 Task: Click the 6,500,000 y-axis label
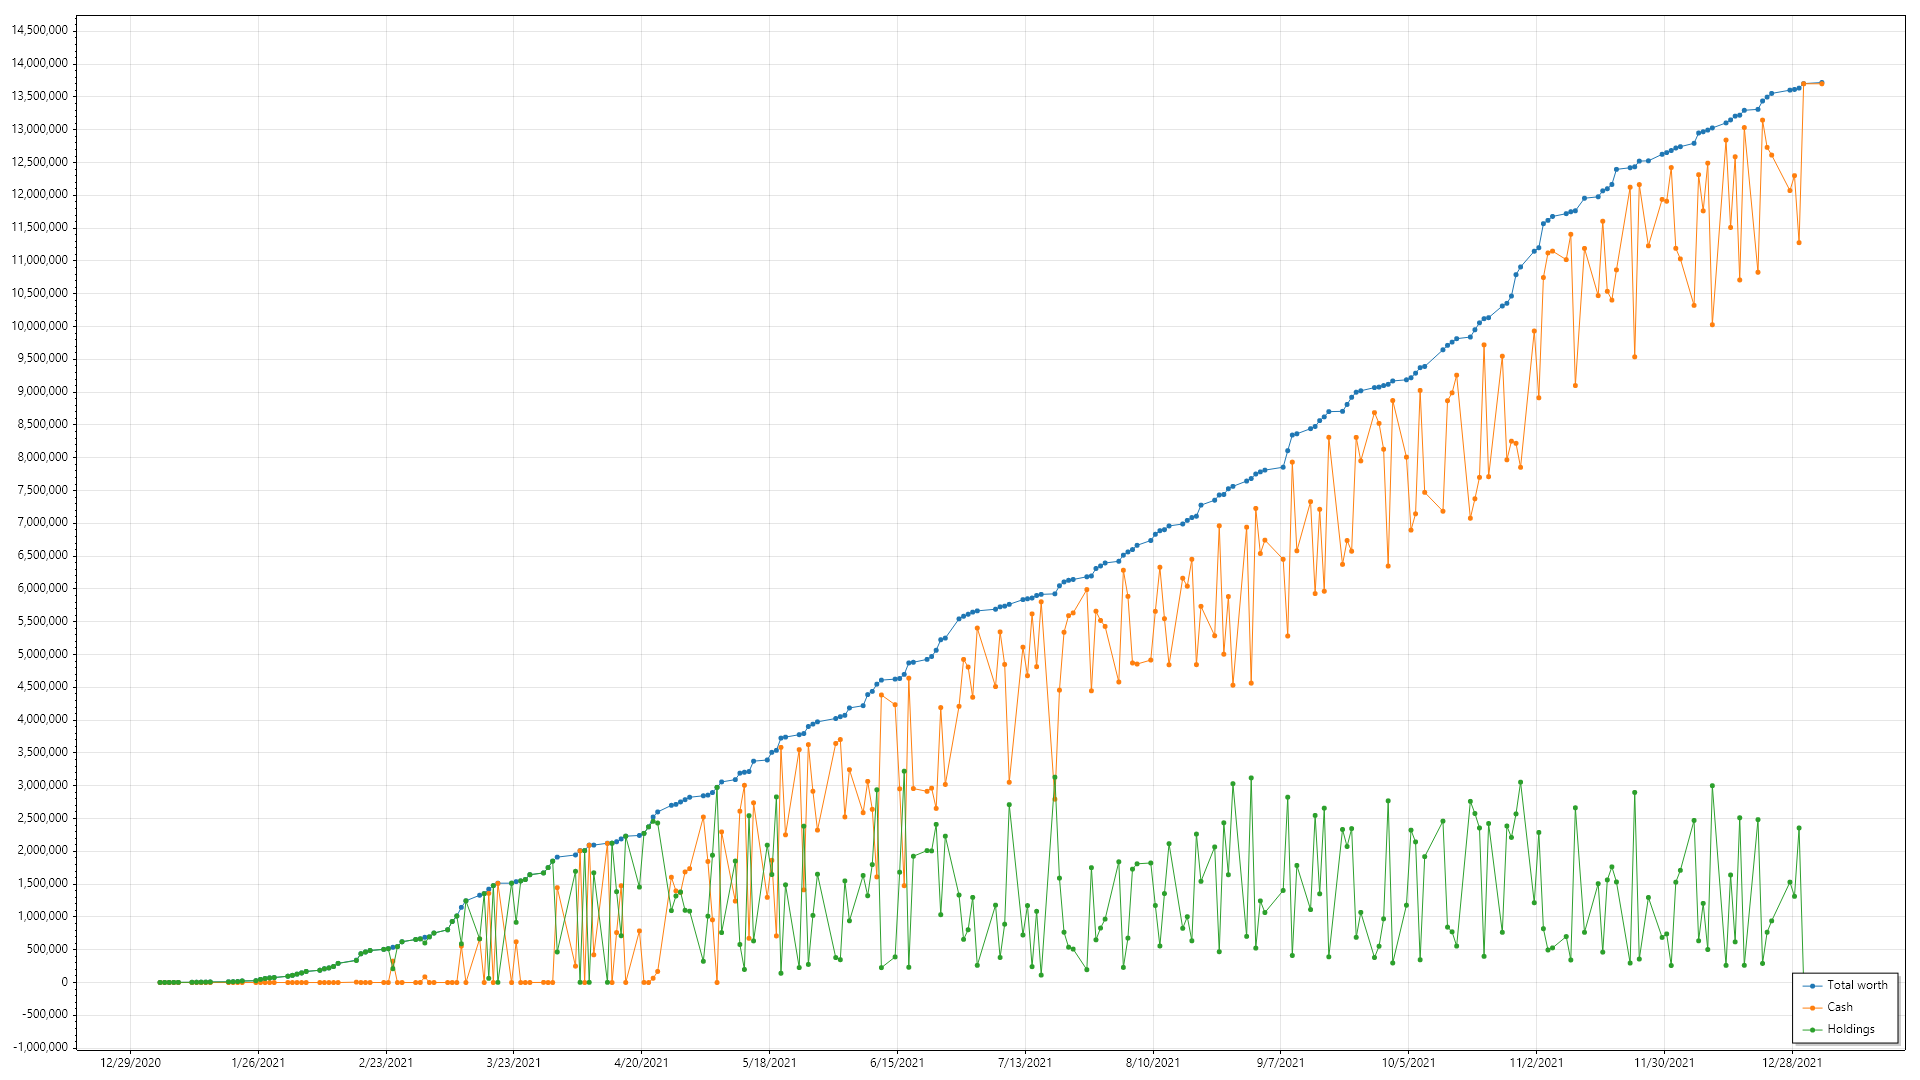coord(43,555)
